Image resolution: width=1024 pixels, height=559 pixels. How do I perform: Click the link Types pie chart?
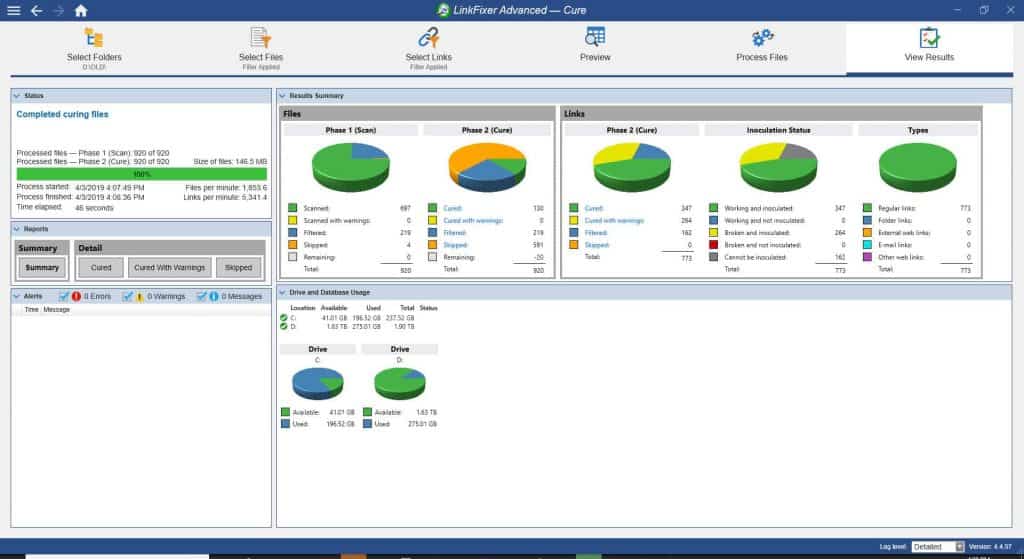pyautogui.click(x=918, y=167)
